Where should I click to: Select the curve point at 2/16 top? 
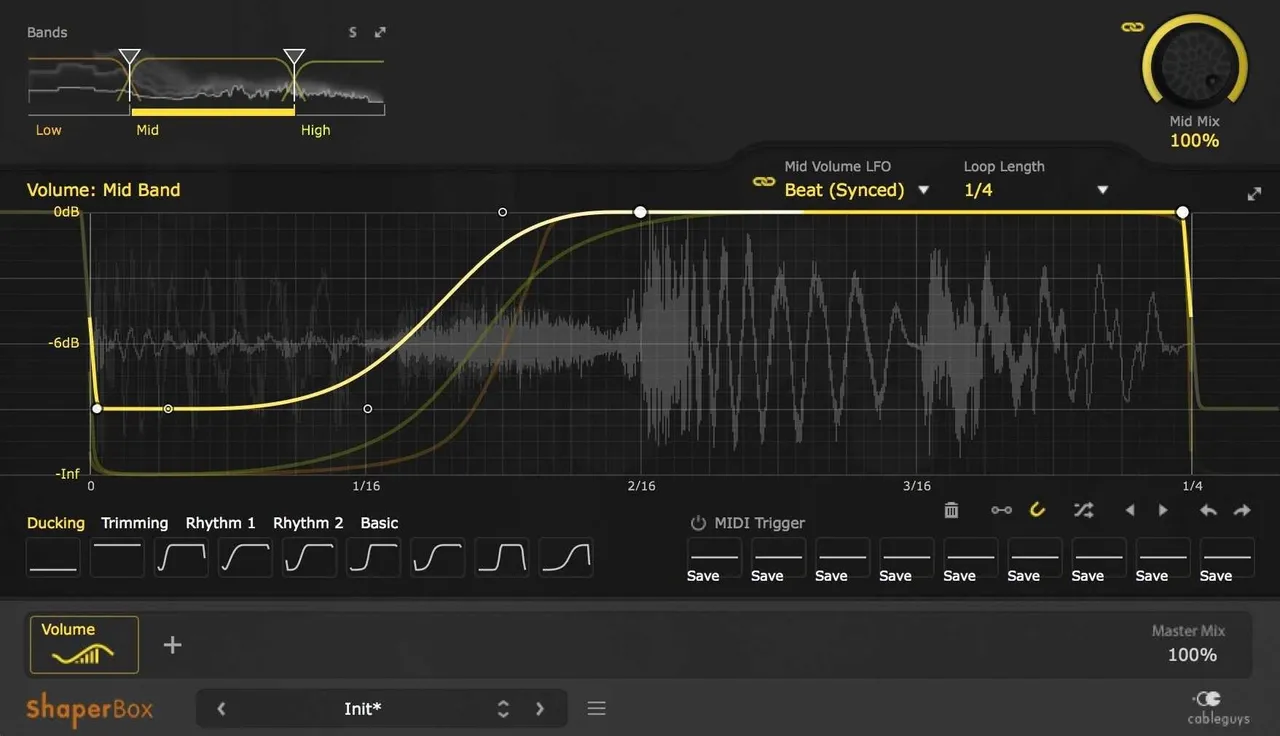pos(640,212)
